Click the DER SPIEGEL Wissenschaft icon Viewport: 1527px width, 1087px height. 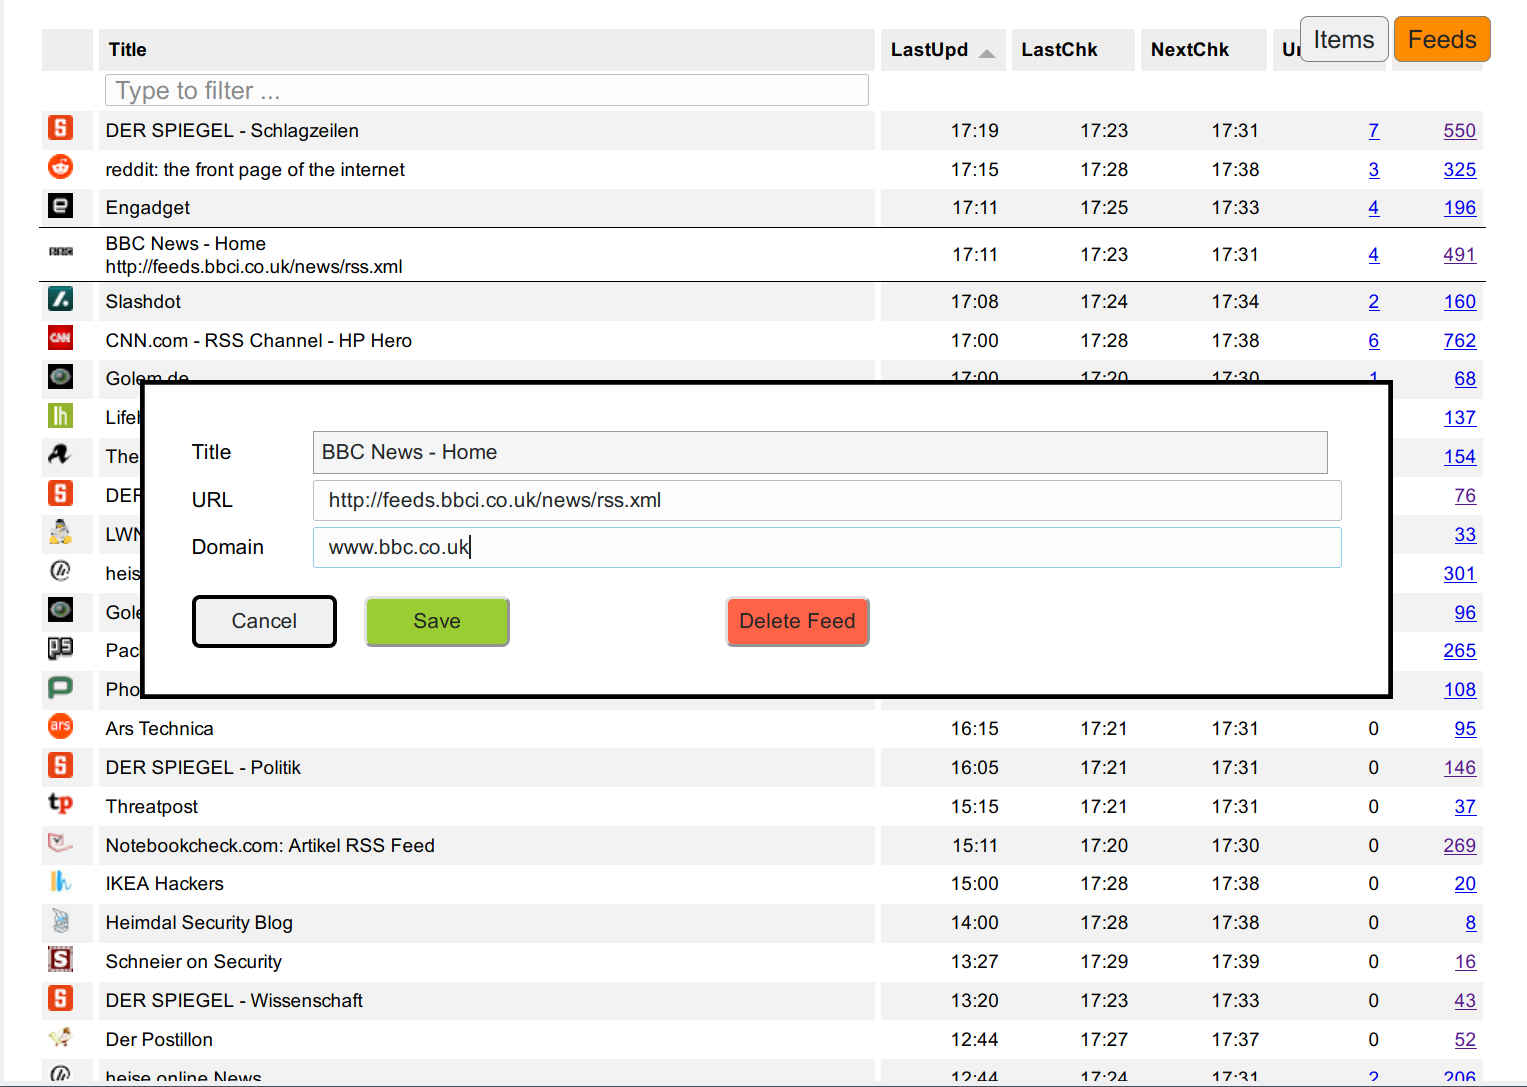pos(61,998)
